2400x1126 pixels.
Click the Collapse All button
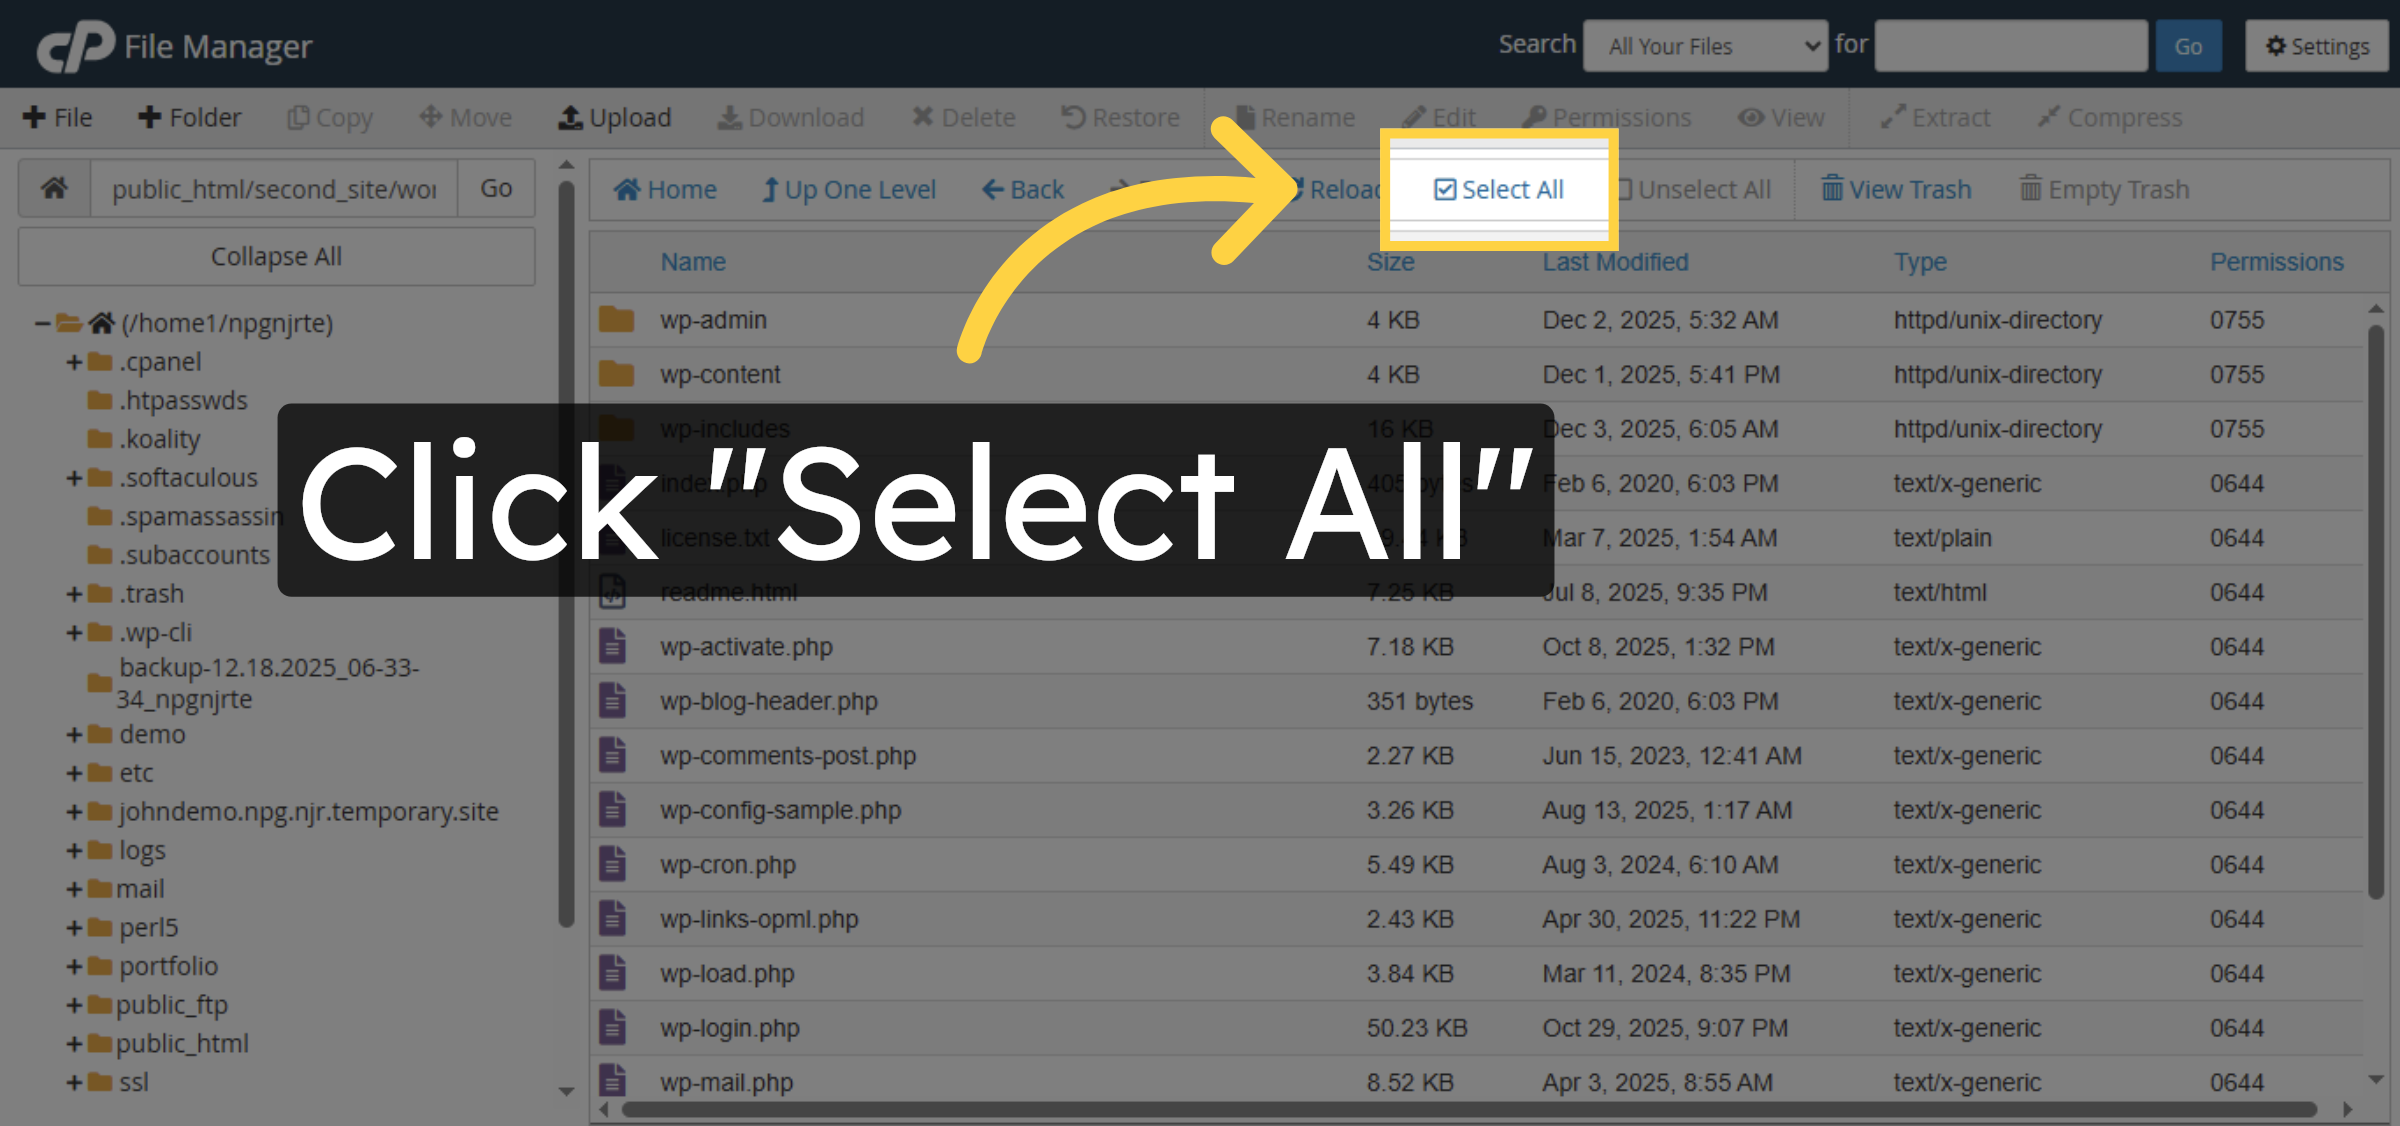click(x=275, y=256)
